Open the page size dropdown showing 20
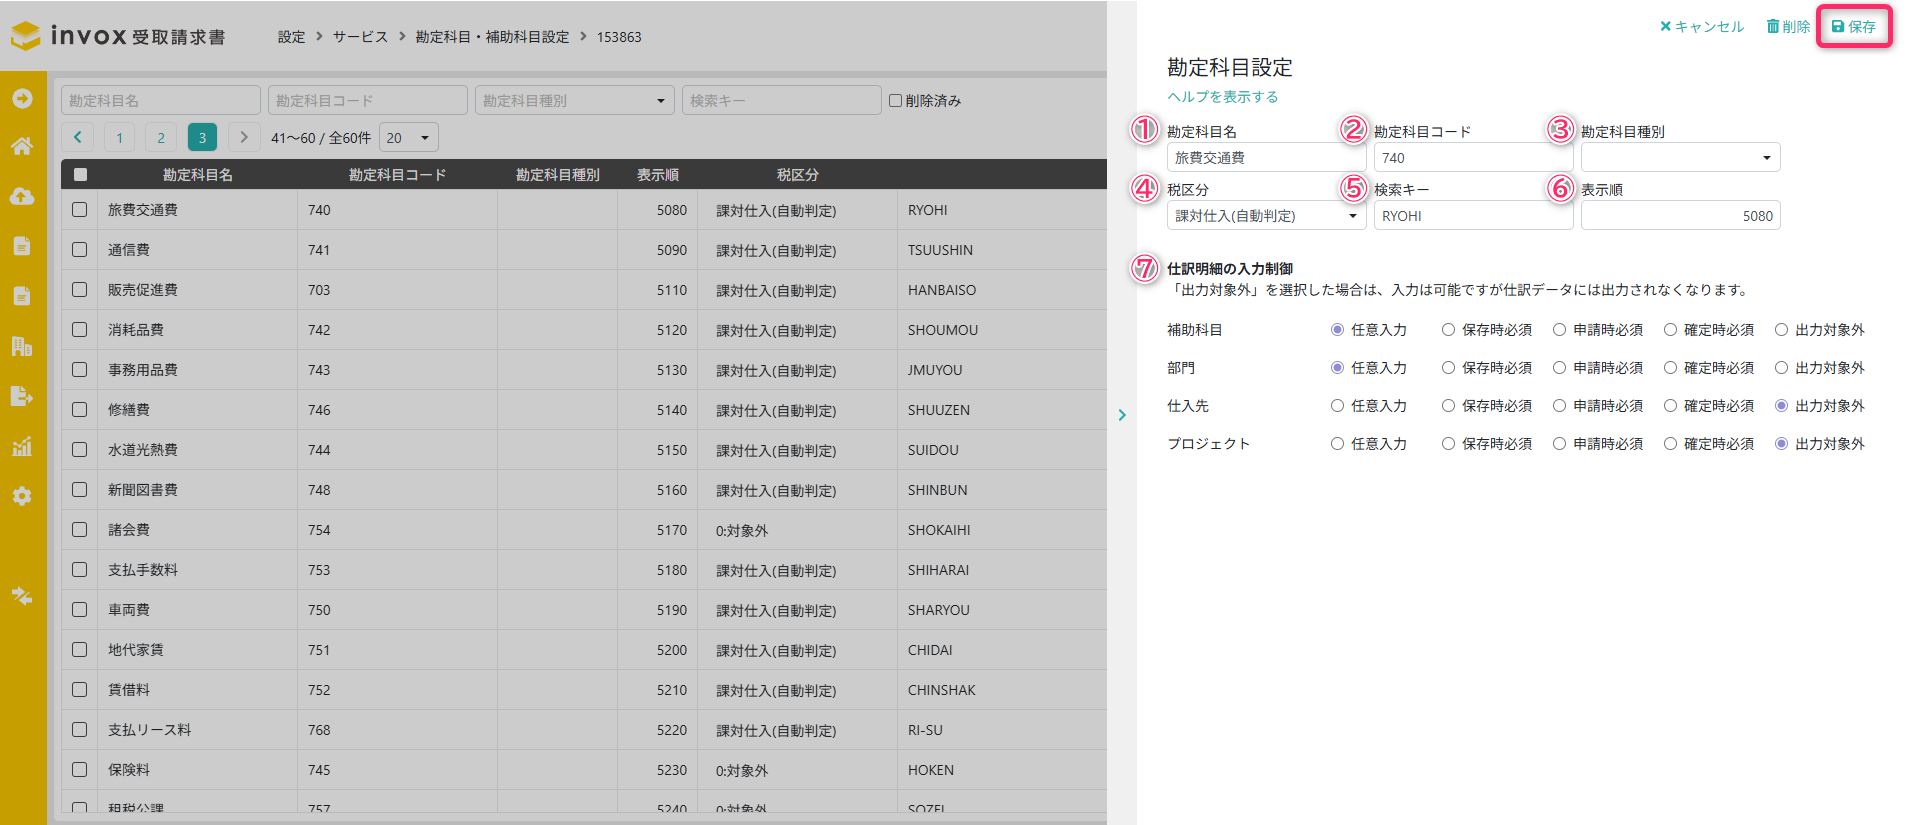 click(x=408, y=138)
